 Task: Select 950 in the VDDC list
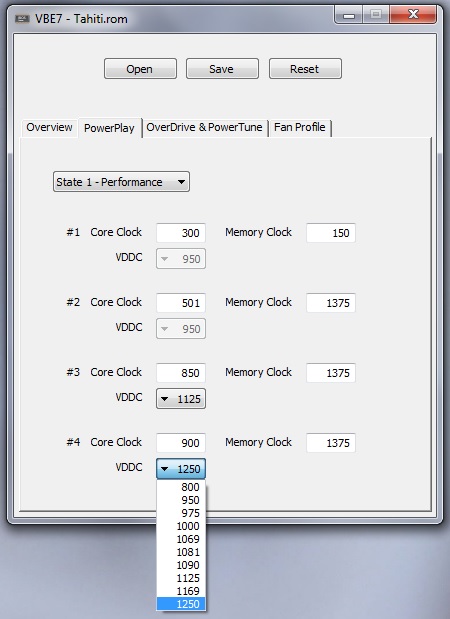181,500
